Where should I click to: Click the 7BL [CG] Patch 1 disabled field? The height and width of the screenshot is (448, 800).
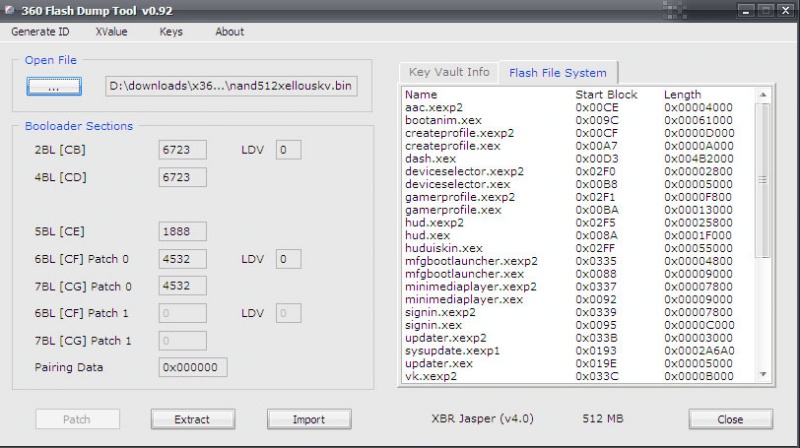(x=182, y=341)
